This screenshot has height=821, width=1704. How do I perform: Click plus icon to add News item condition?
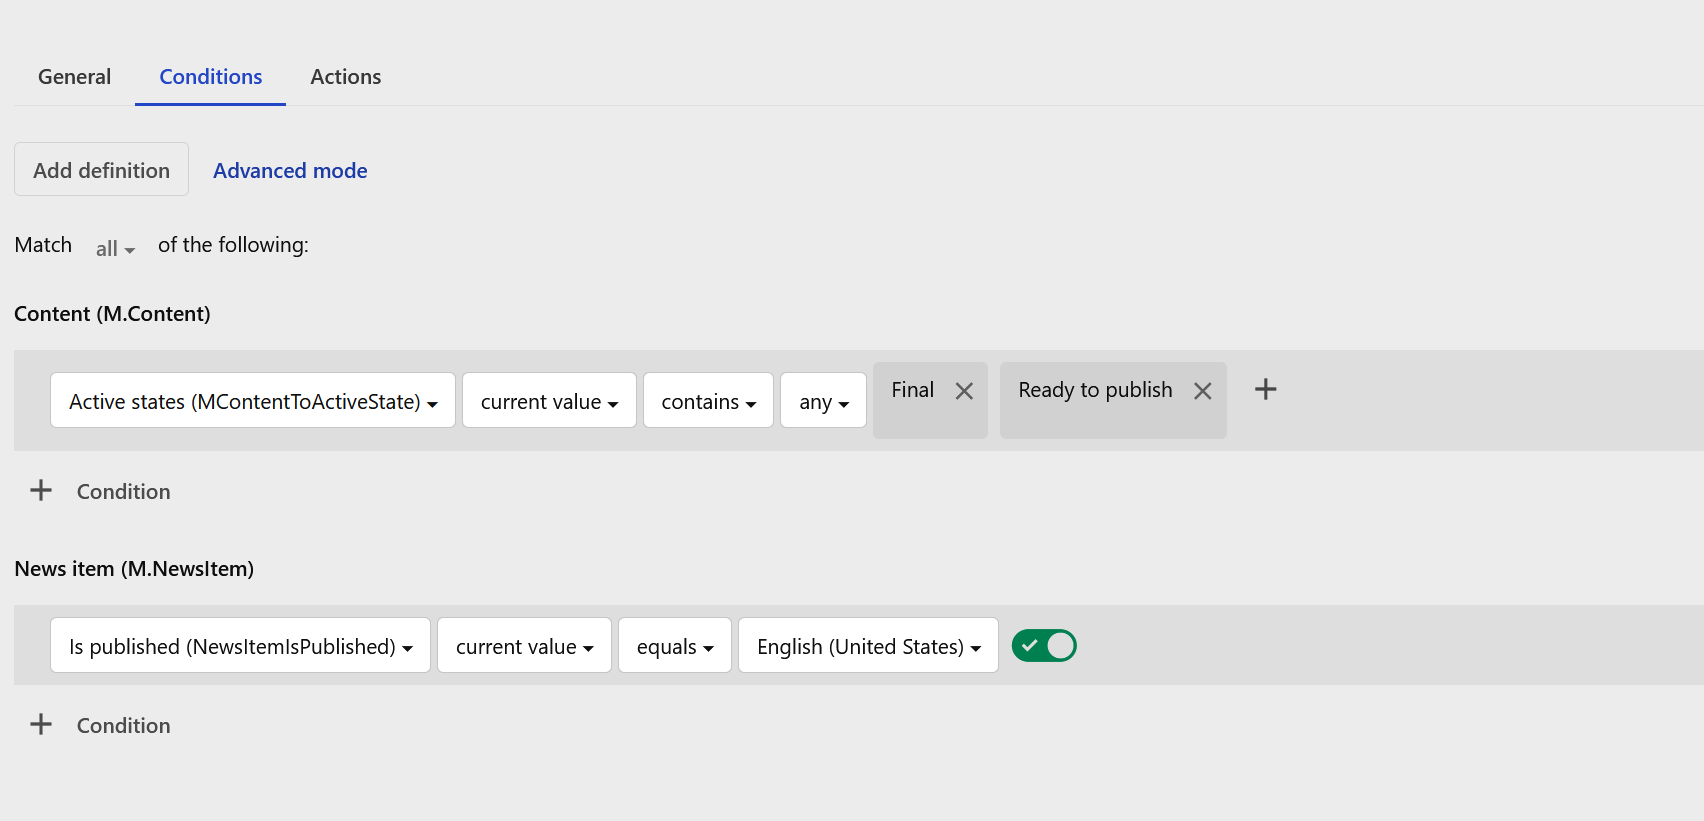pos(41,725)
